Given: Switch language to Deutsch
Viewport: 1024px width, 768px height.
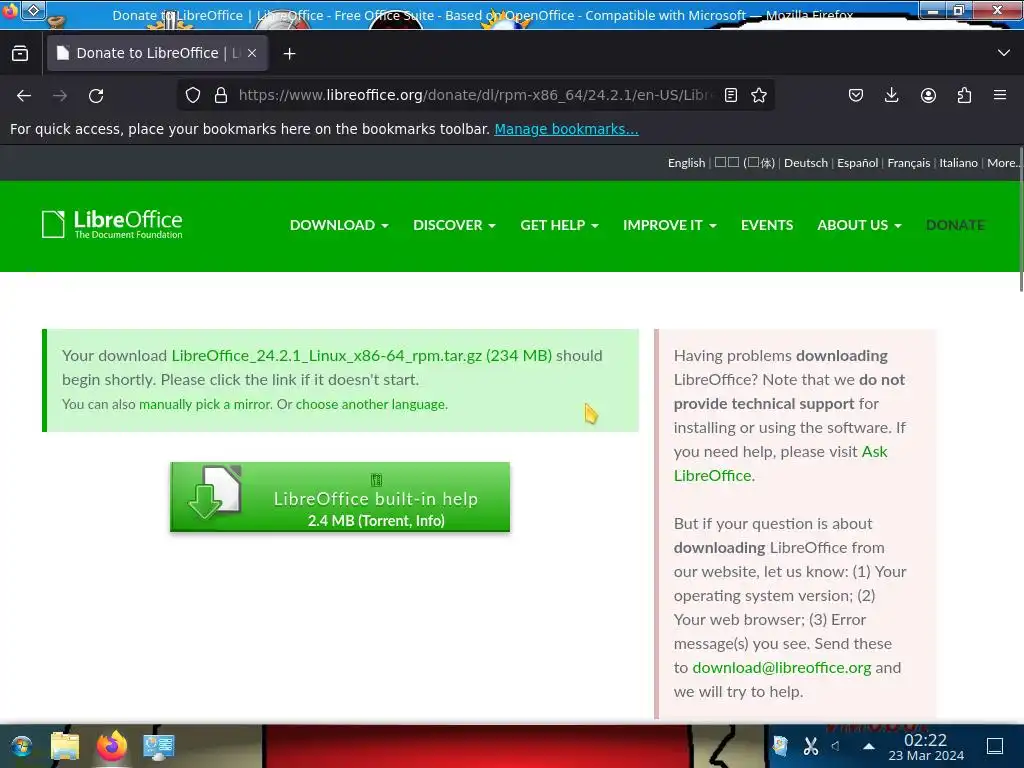Looking at the screenshot, I should 806,163.
